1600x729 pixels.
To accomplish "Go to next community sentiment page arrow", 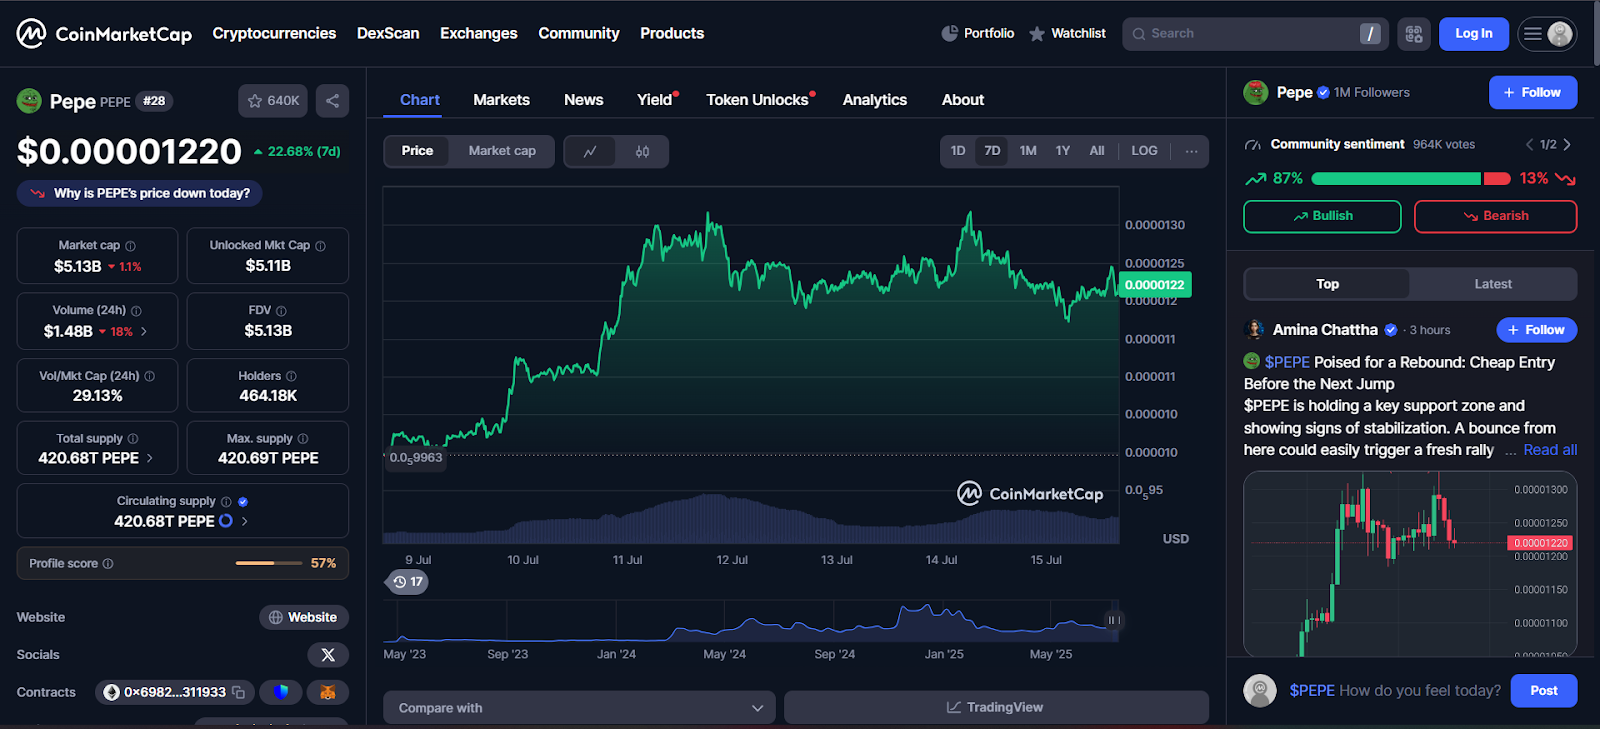I will tap(1567, 145).
